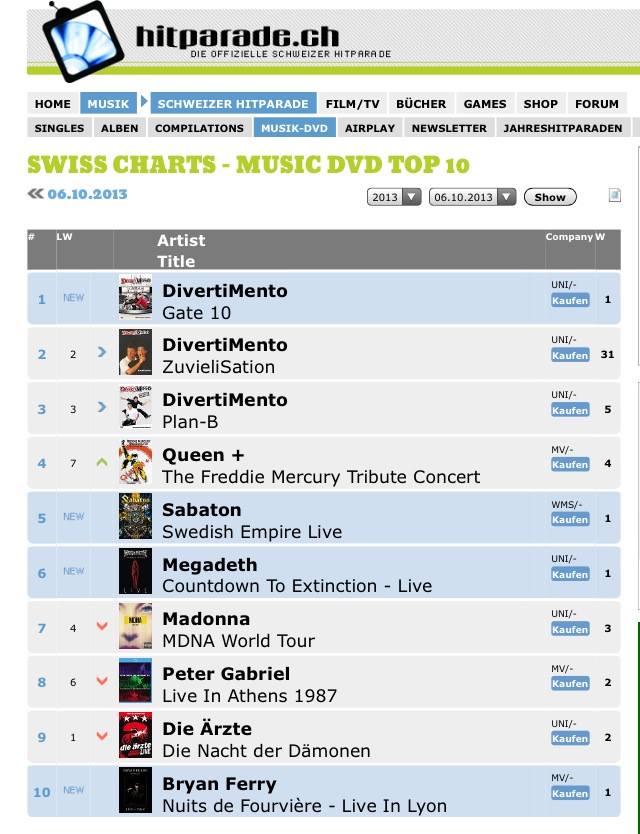
Task: Open the FORUM menu item
Action: tap(596, 103)
